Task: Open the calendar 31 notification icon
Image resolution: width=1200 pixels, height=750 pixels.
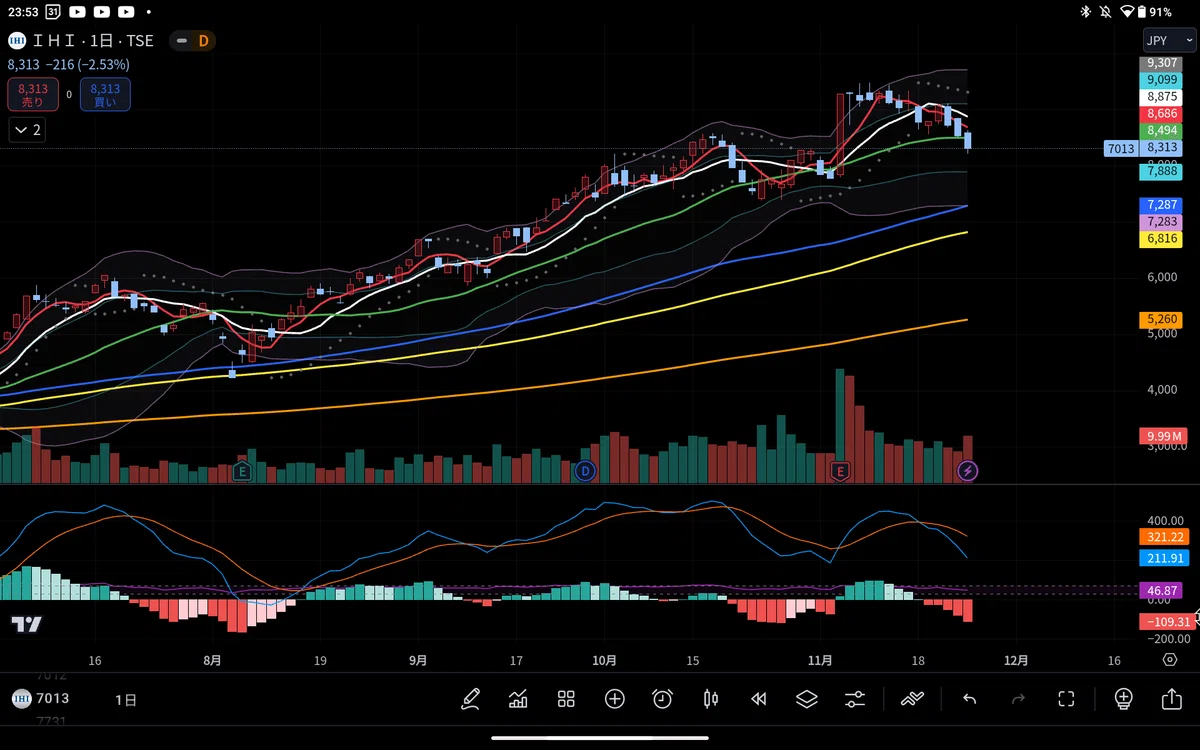Action: point(52,12)
